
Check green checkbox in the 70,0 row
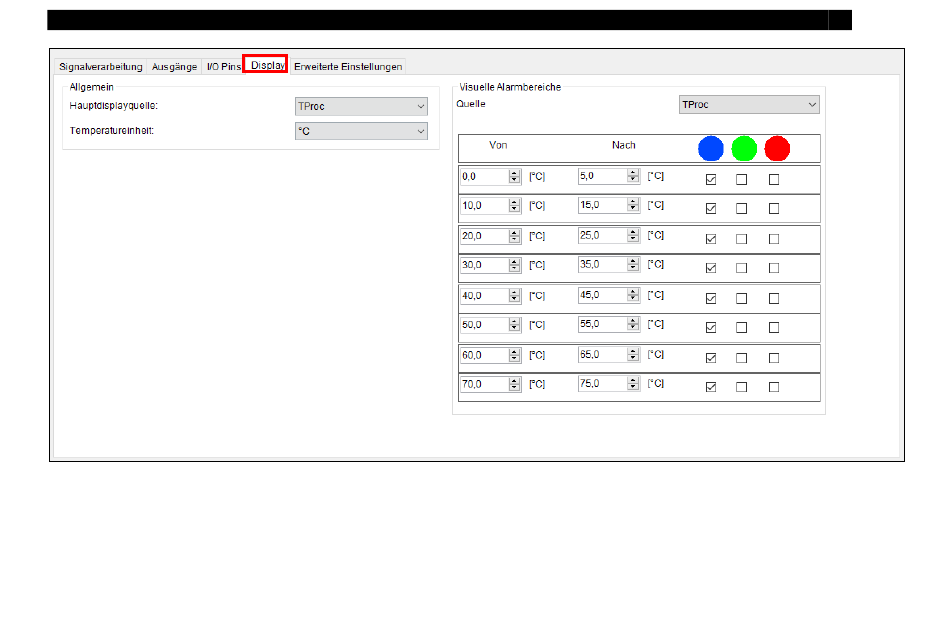click(x=742, y=387)
